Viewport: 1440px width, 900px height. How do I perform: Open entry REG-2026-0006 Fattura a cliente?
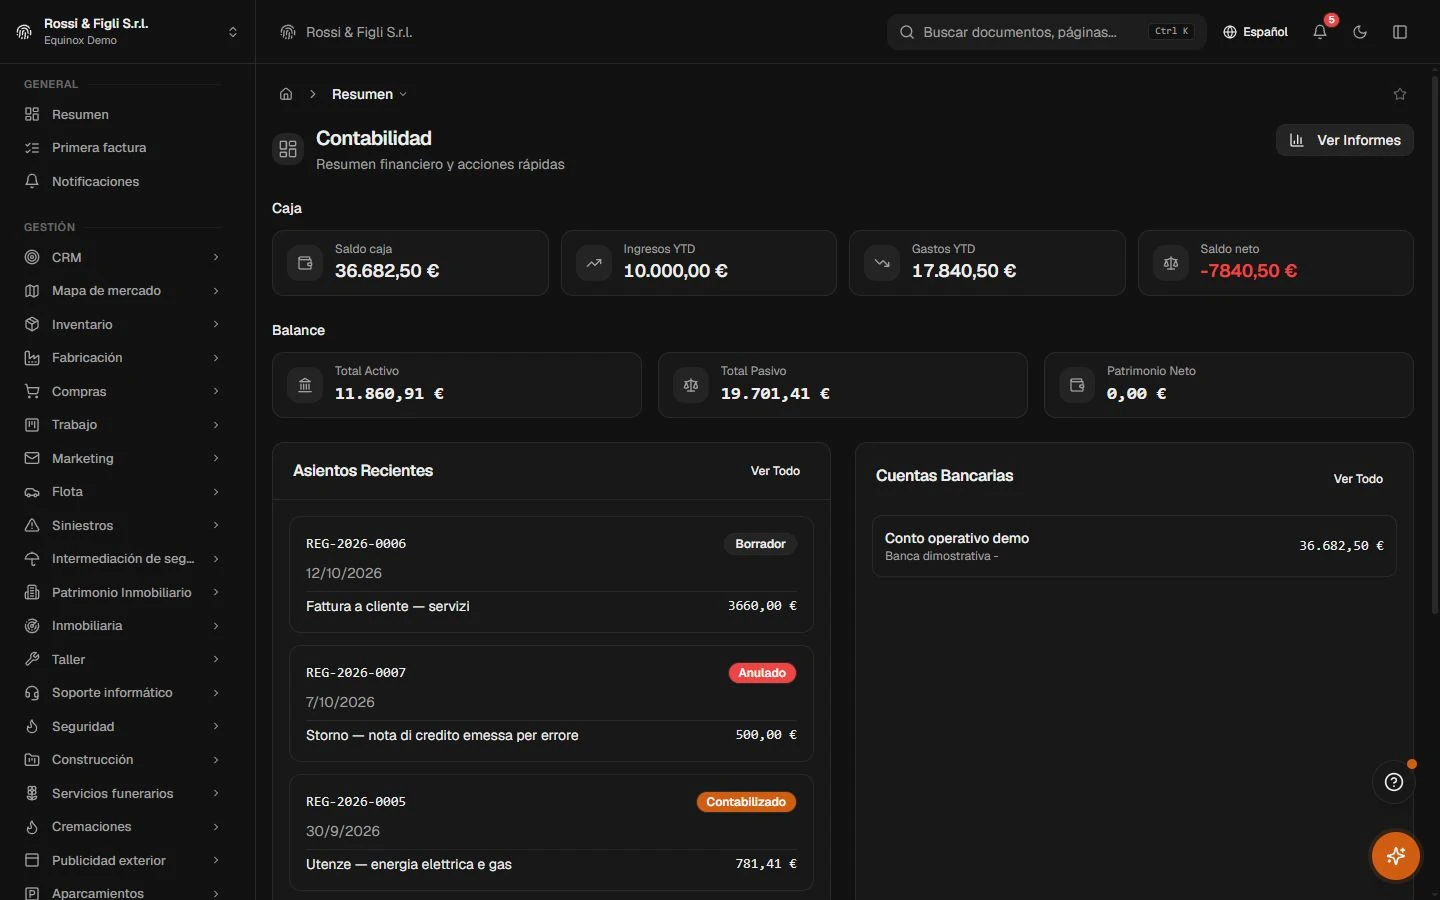pyautogui.click(x=551, y=574)
